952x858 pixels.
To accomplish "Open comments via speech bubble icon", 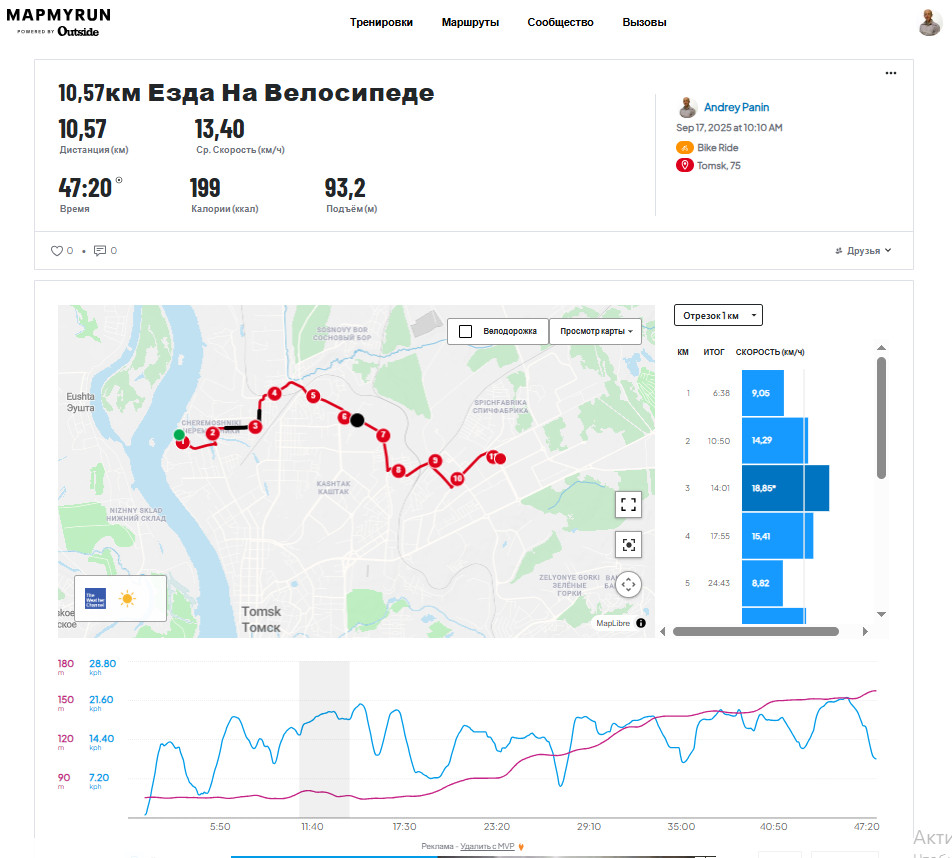I will click(x=100, y=251).
